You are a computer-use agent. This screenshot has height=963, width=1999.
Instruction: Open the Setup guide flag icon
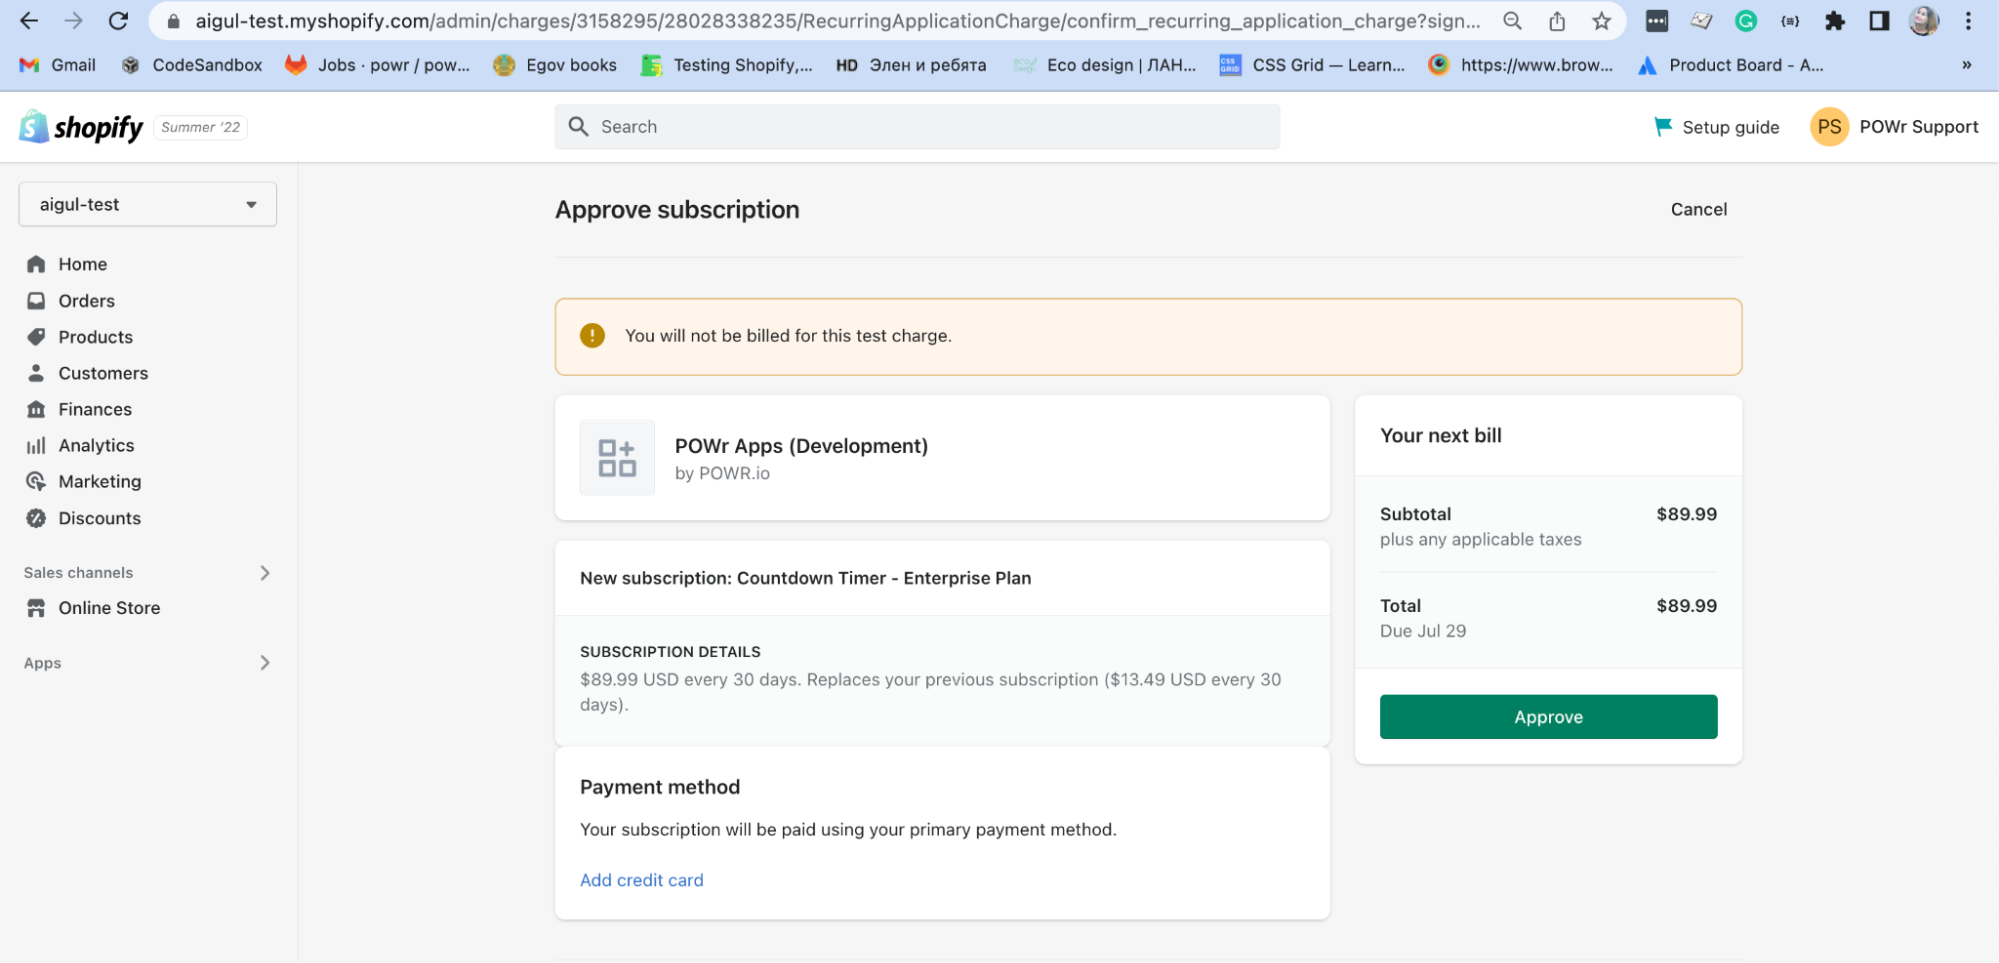point(1662,127)
